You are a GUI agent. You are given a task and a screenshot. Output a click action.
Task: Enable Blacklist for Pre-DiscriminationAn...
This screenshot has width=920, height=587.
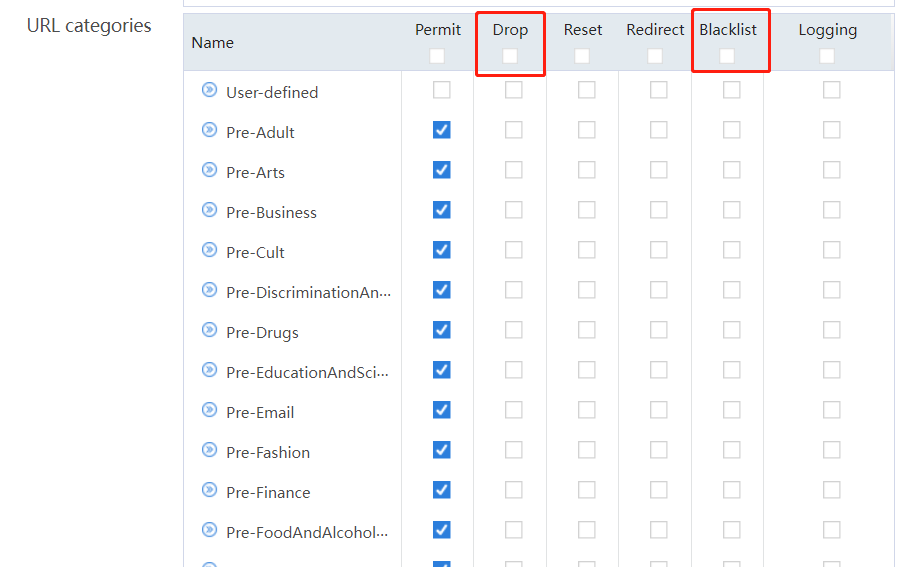pos(732,289)
